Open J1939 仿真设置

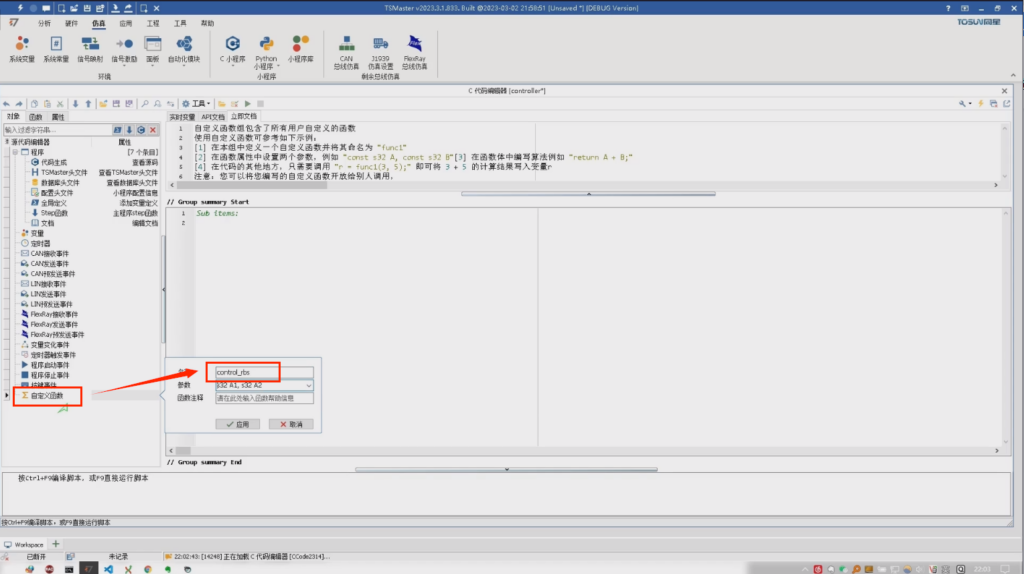pyautogui.click(x=380, y=48)
